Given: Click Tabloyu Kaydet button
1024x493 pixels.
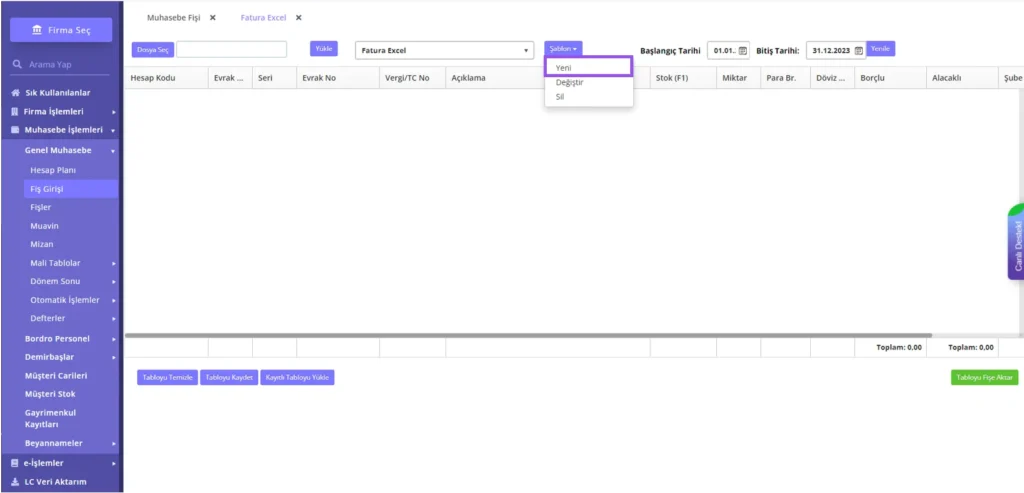Looking at the screenshot, I should 229,377.
